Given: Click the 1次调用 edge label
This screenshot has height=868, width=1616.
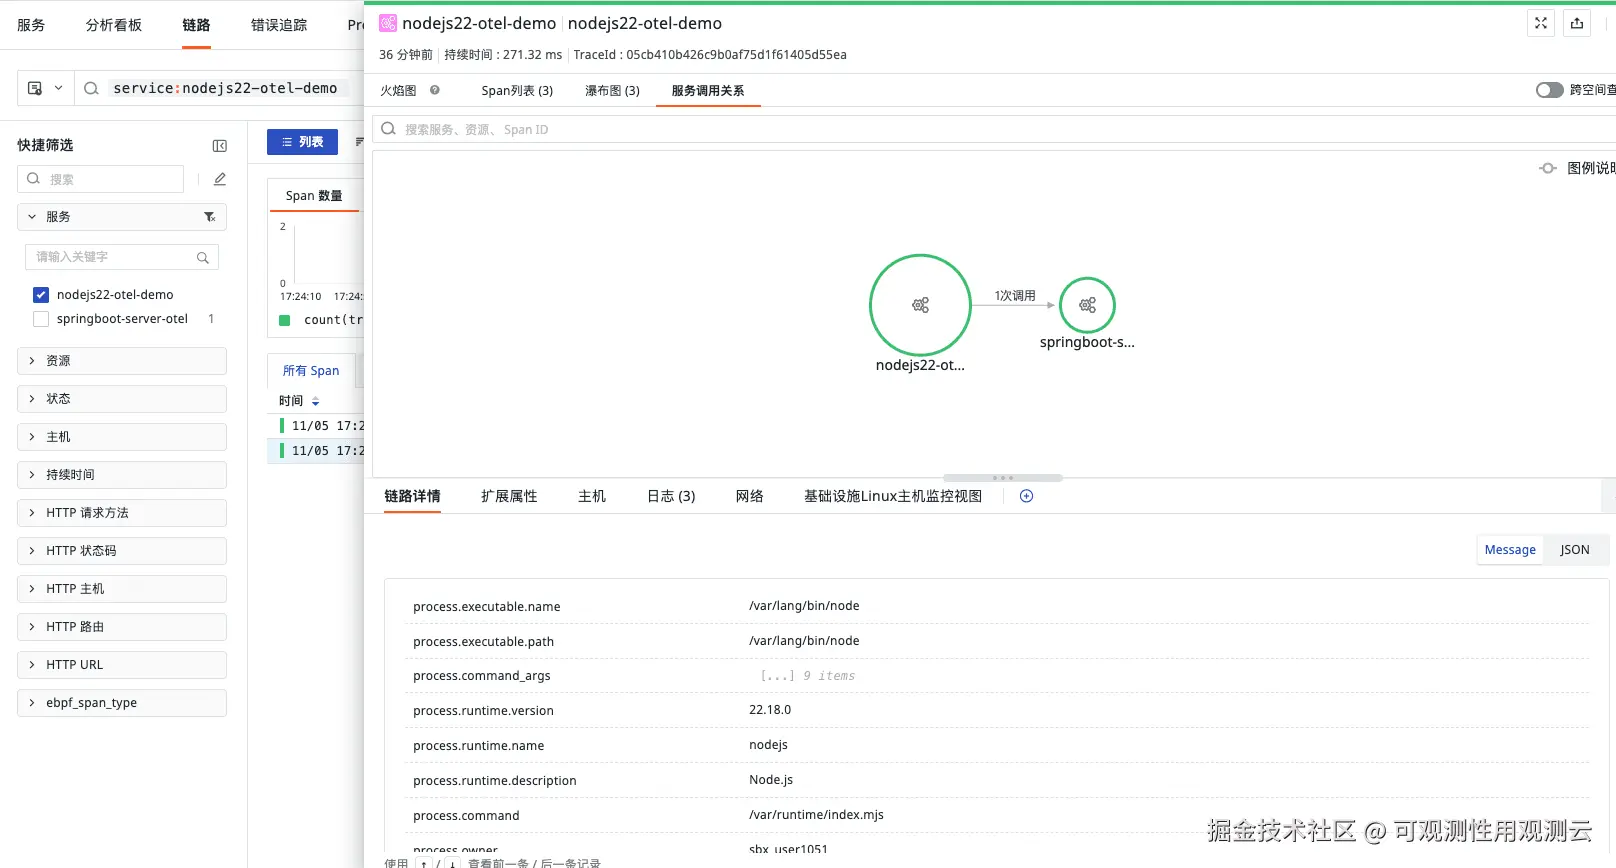Looking at the screenshot, I should [x=1015, y=296].
